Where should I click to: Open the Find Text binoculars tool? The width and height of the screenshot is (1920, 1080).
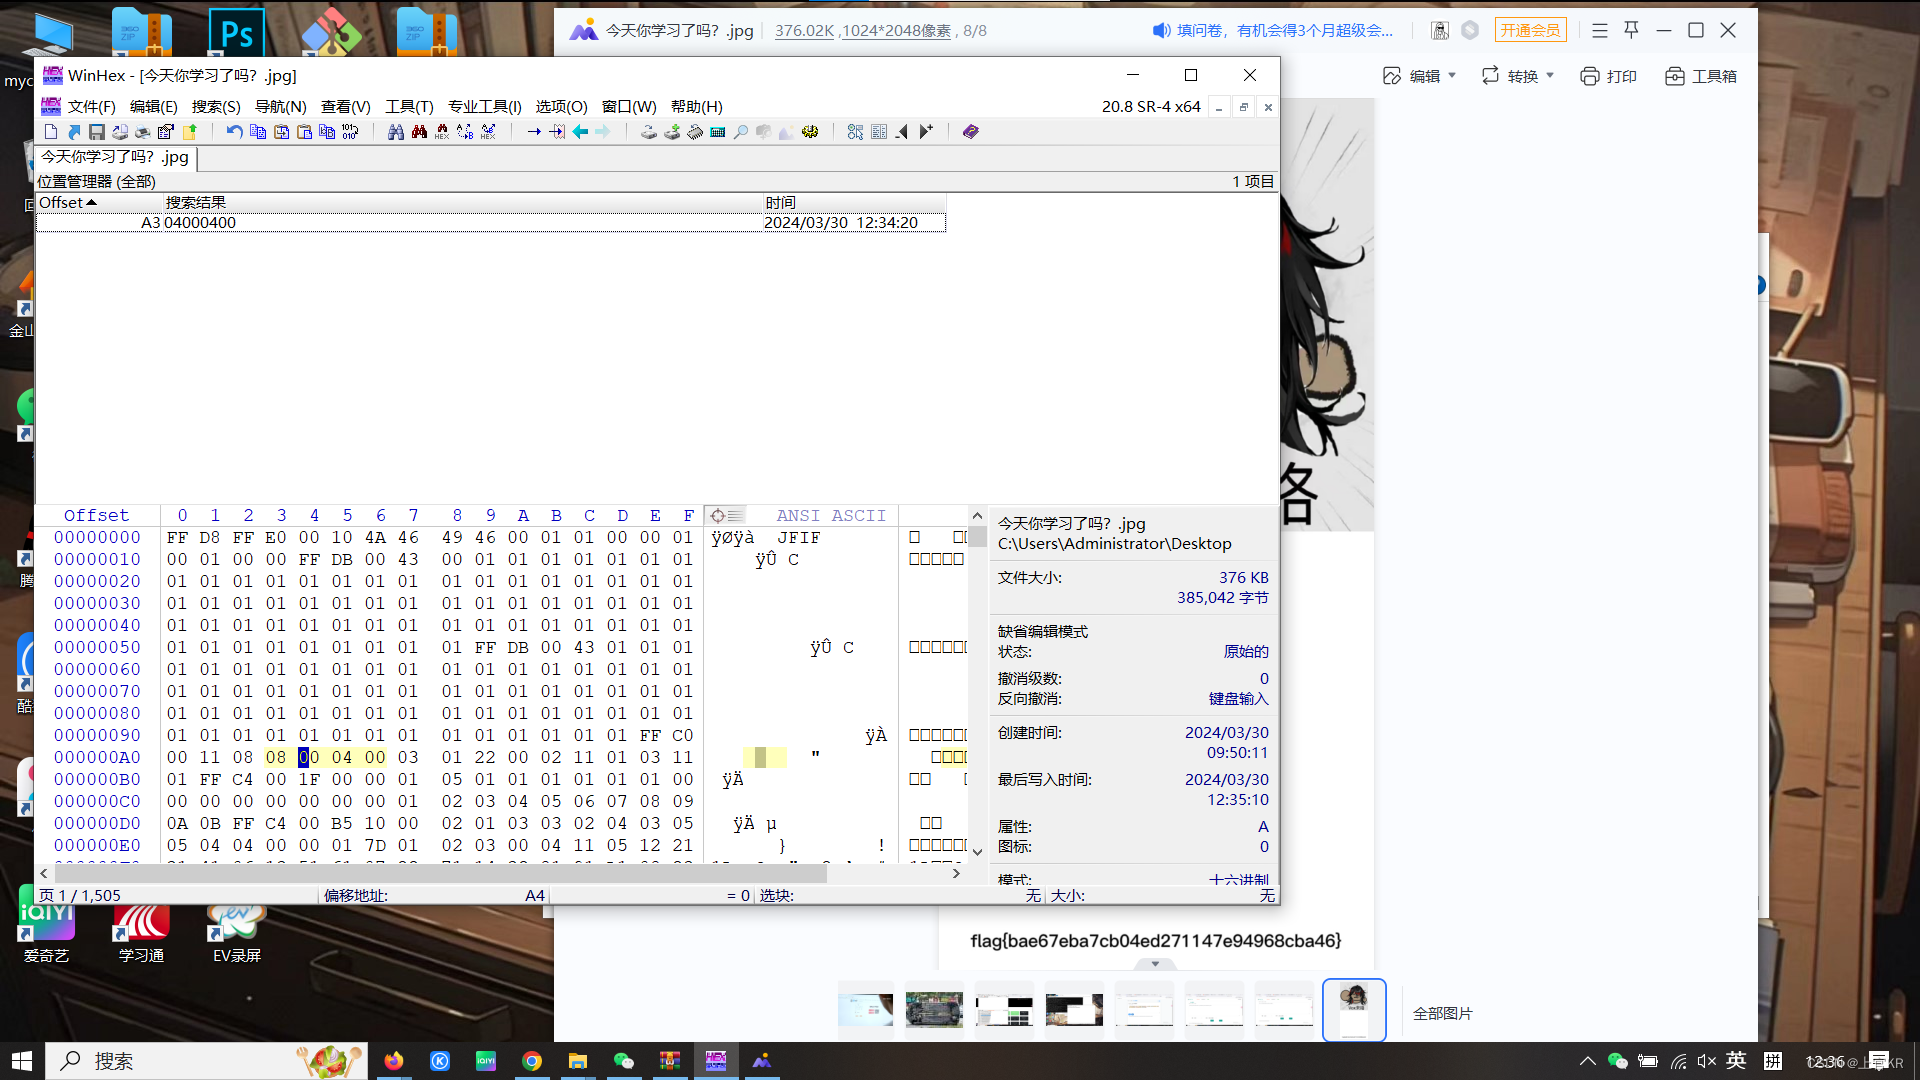395,131
